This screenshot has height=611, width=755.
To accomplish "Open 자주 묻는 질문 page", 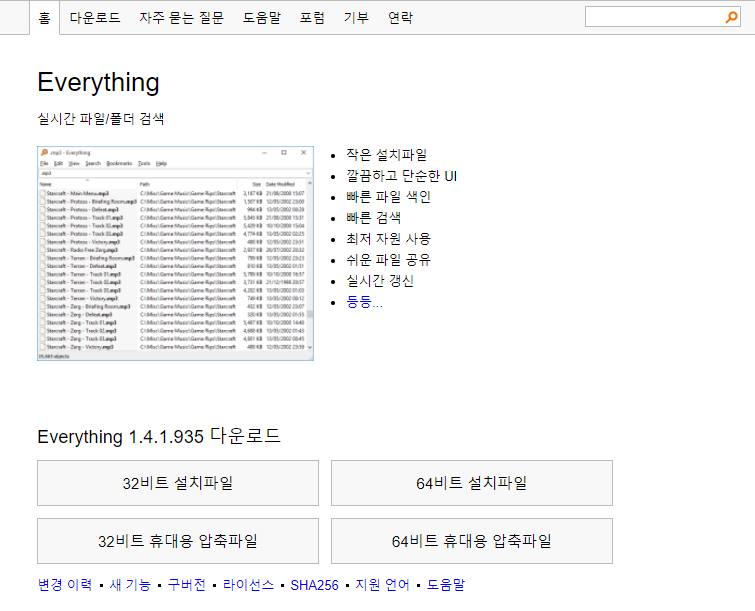I will click(182, 18).
